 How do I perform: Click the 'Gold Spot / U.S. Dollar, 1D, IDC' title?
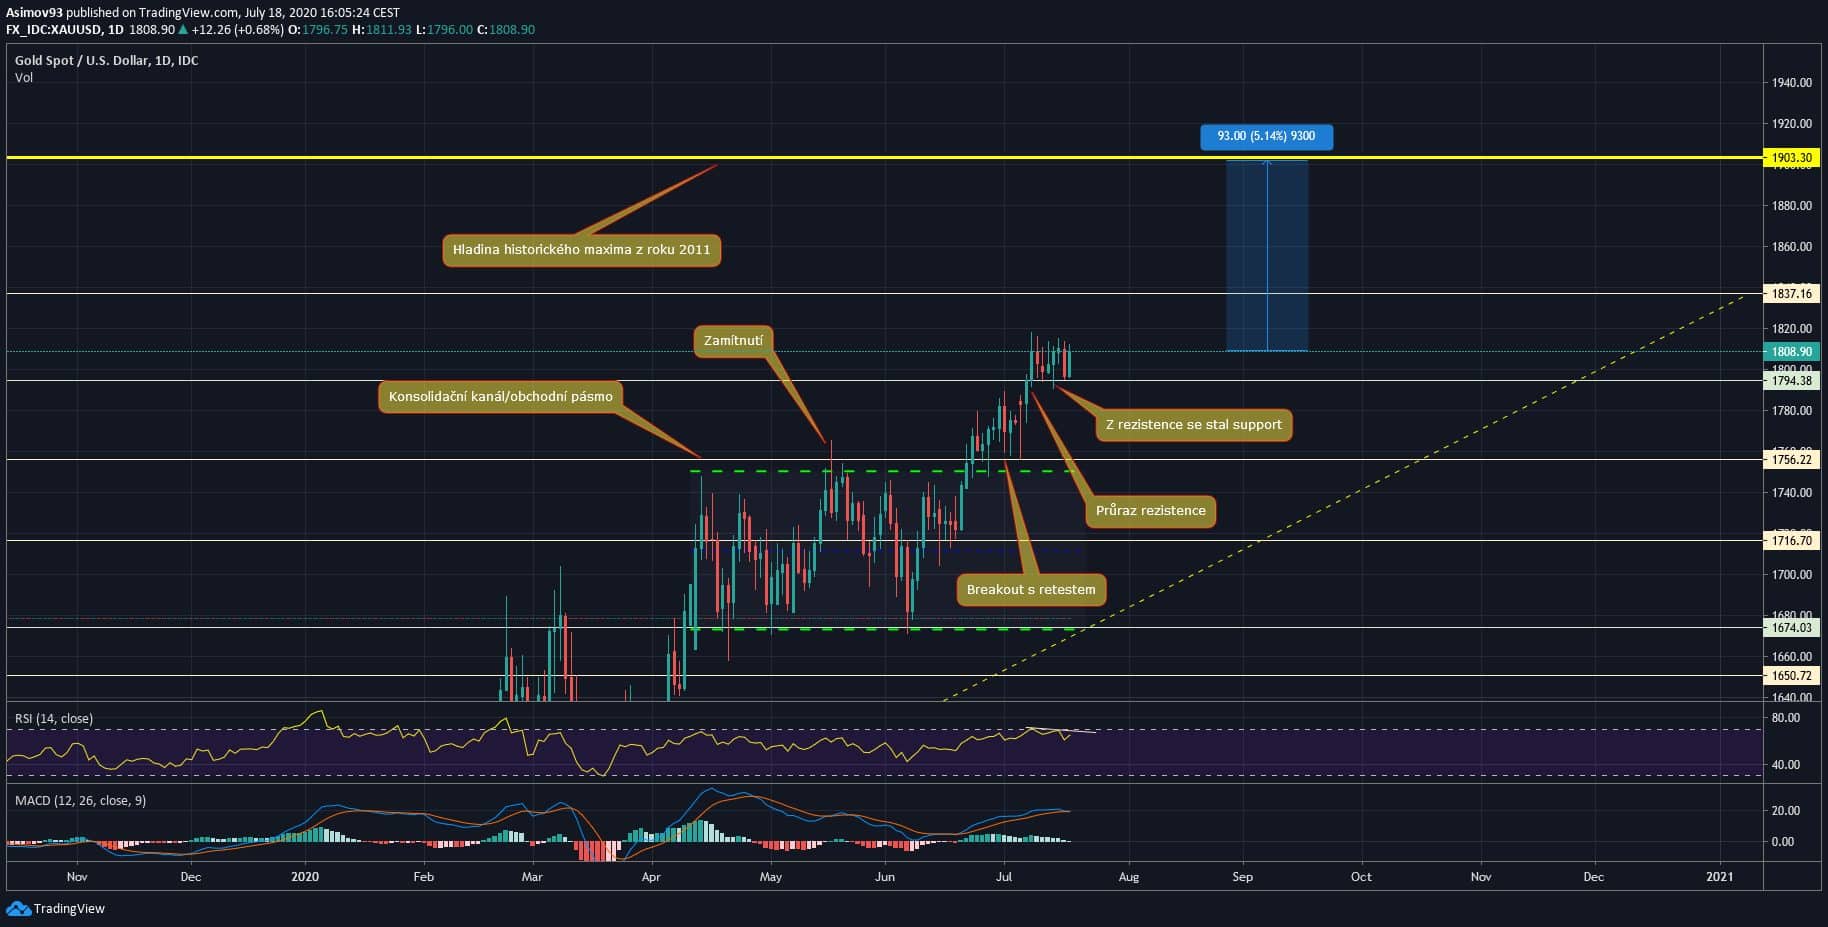(x=107, y=61)
